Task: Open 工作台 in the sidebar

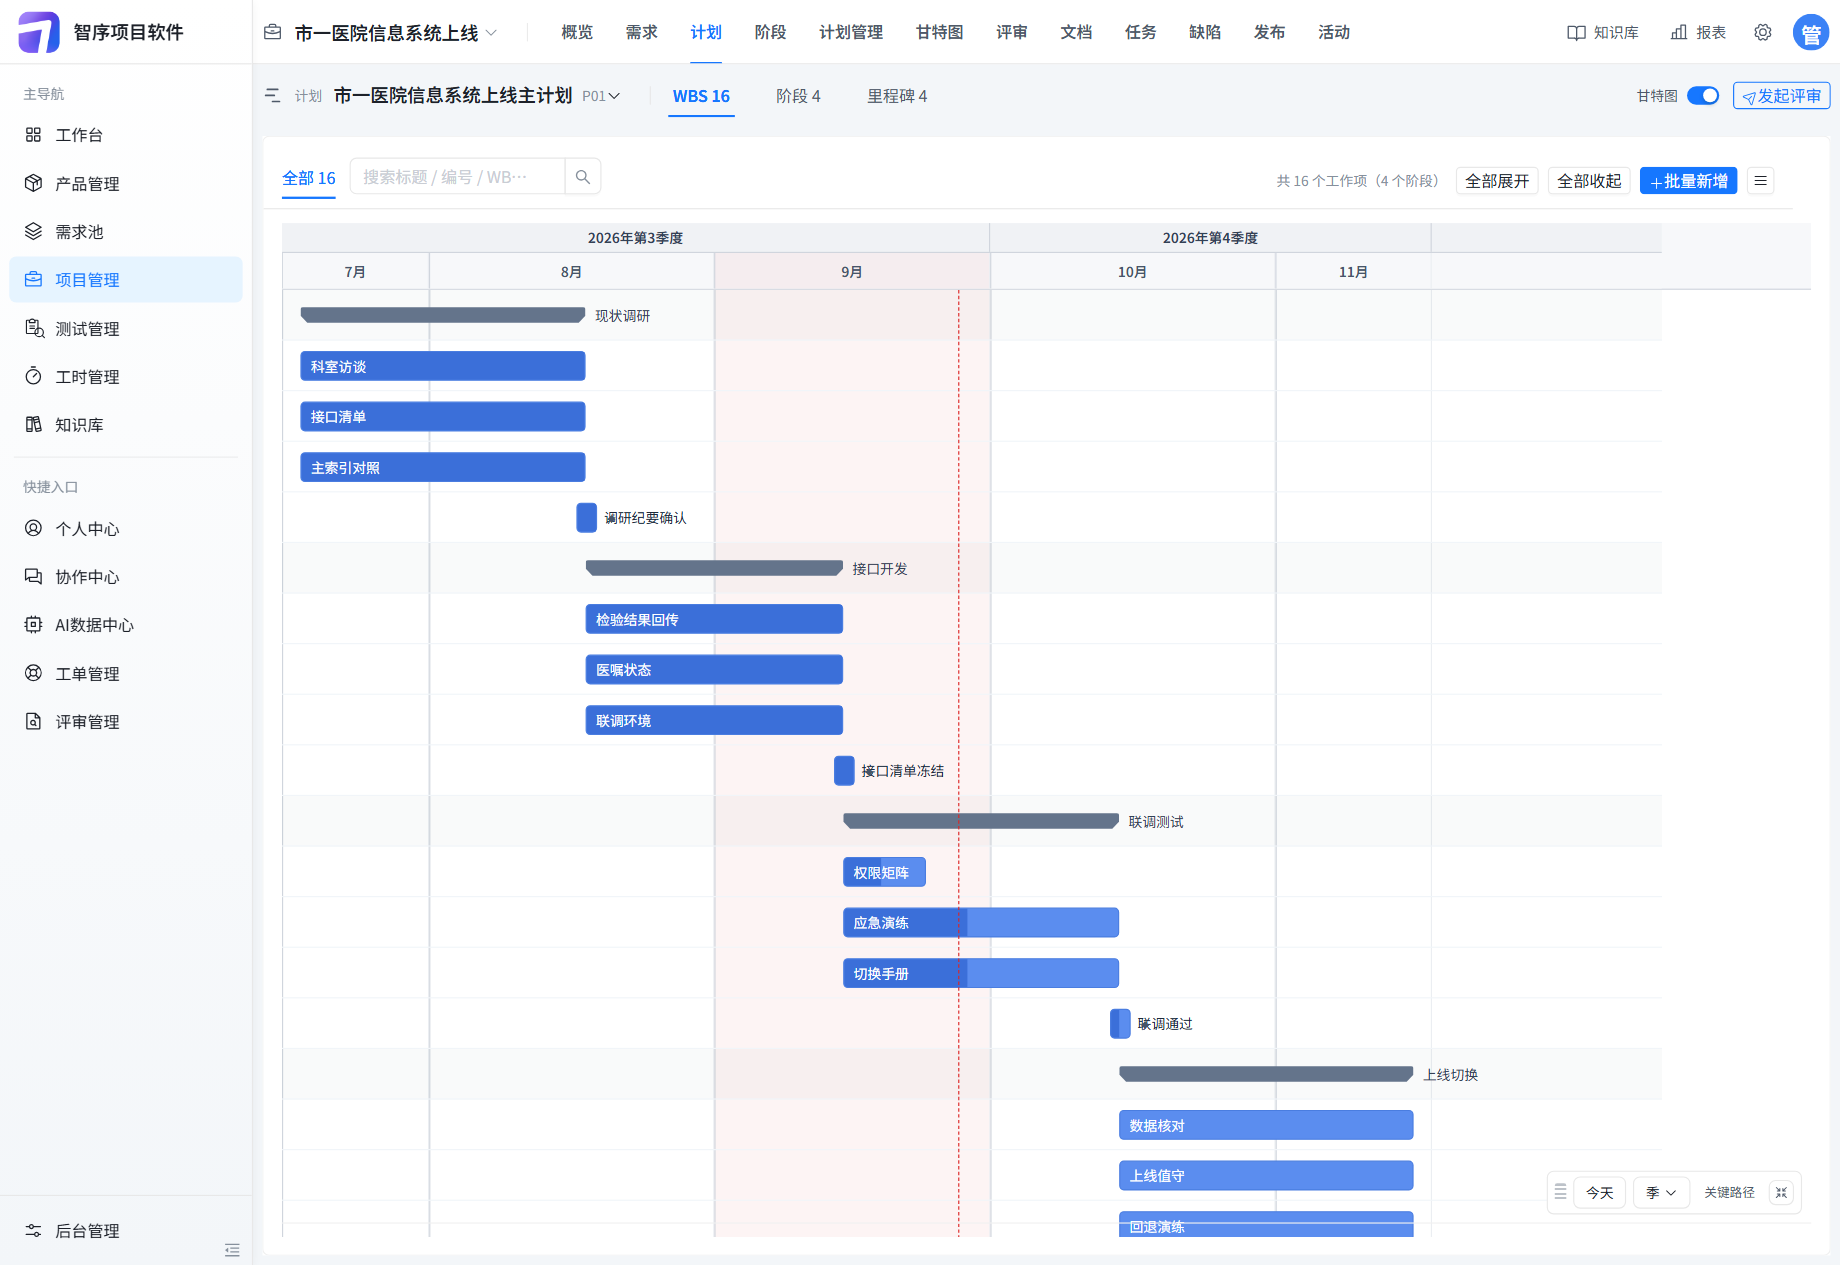Action: coord(125,135)
